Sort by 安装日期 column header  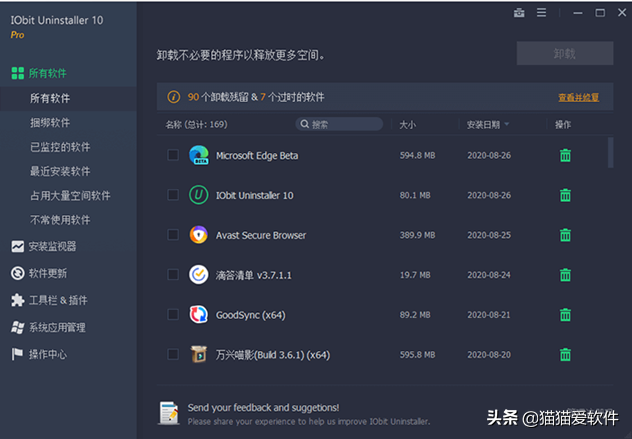coord(483,125)
